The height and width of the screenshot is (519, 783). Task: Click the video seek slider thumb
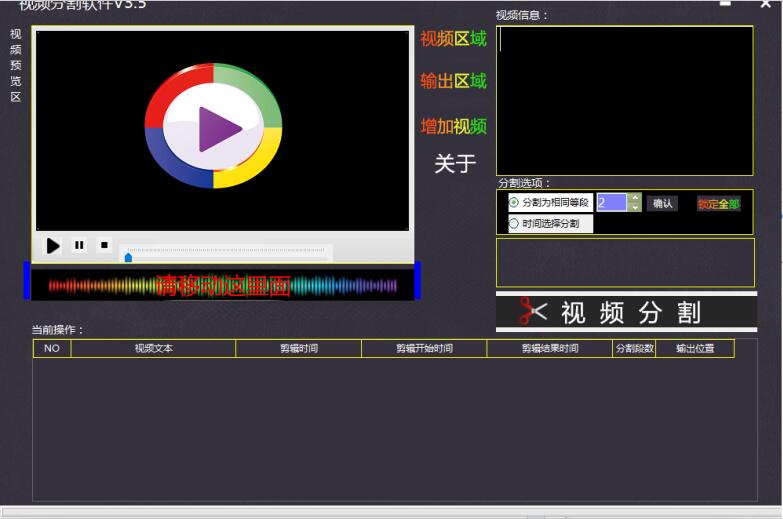click(128, 257)
